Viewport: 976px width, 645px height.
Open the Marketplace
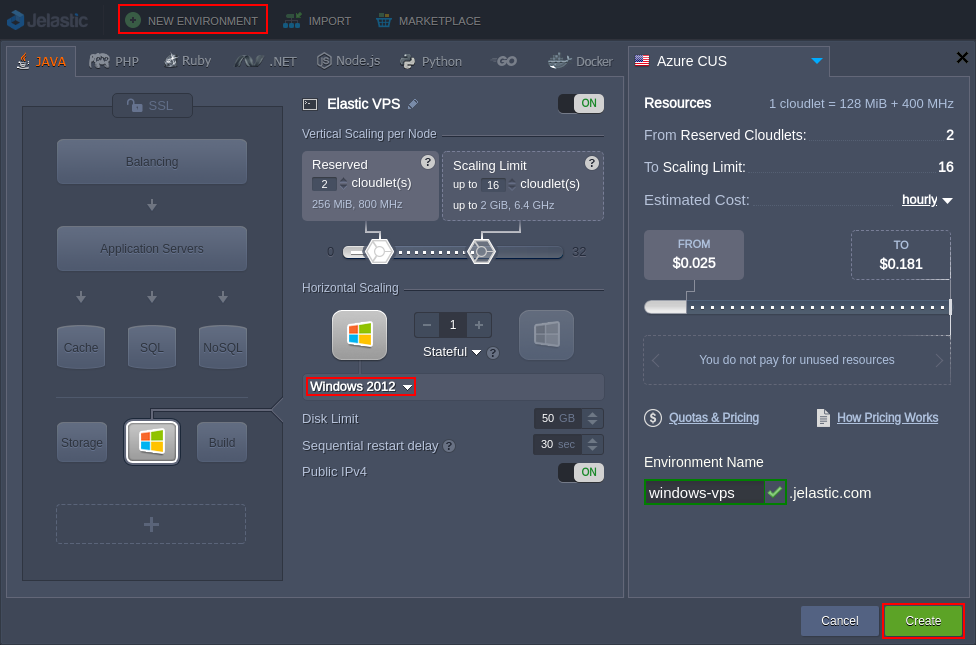[428, 21]
